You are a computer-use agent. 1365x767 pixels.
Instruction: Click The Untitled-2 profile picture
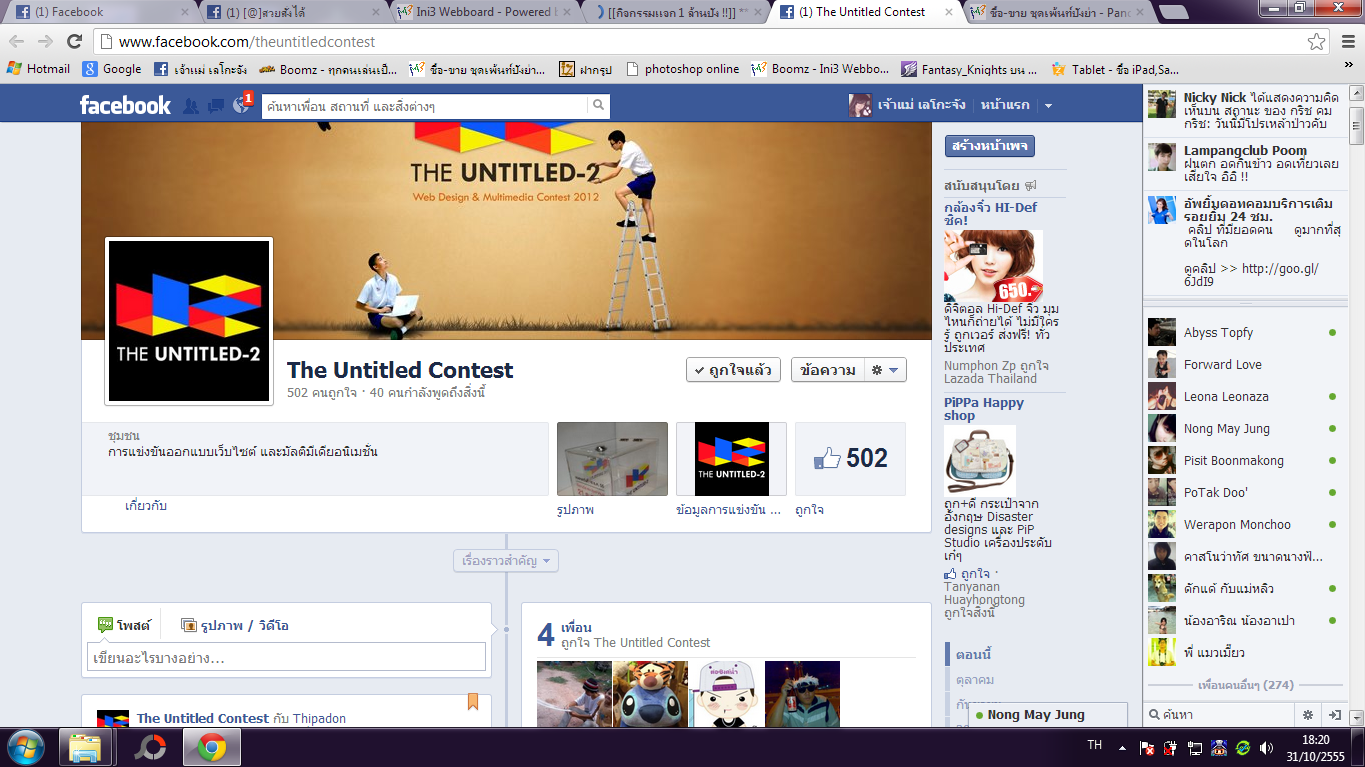point(189,321)
